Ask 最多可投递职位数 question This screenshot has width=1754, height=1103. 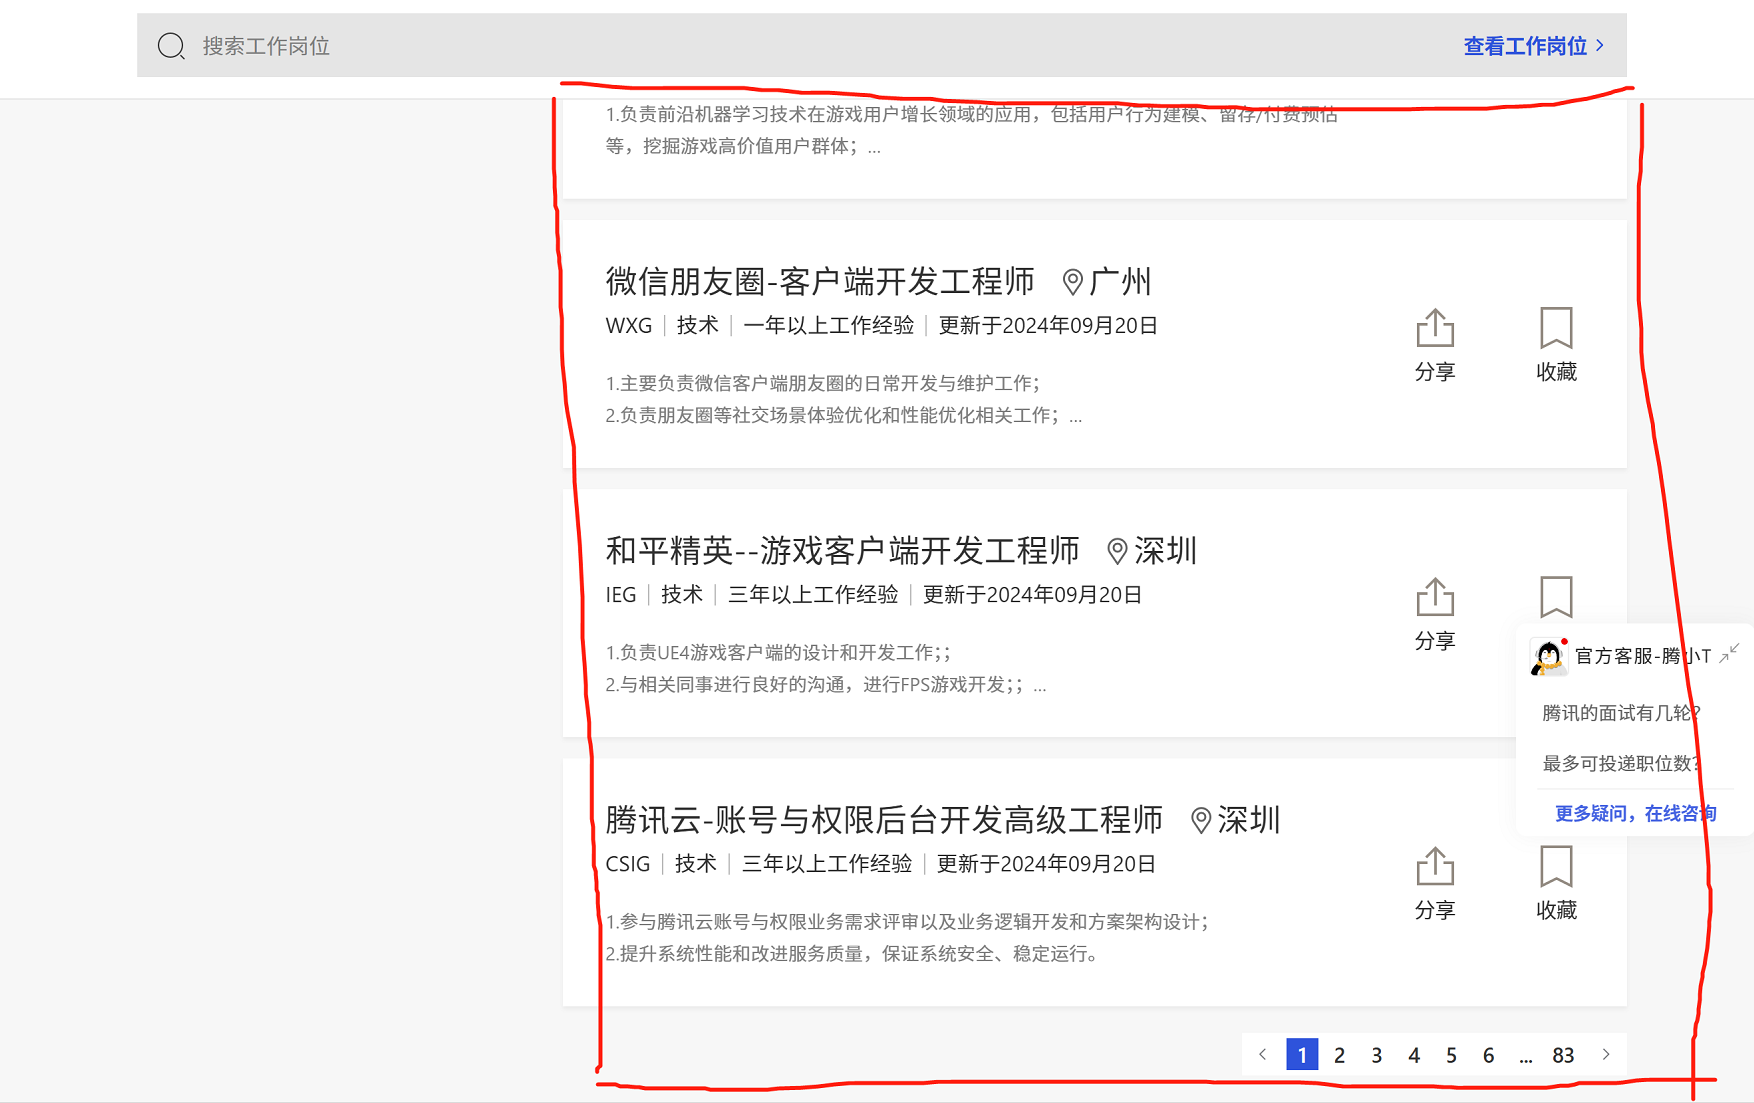1621,764
